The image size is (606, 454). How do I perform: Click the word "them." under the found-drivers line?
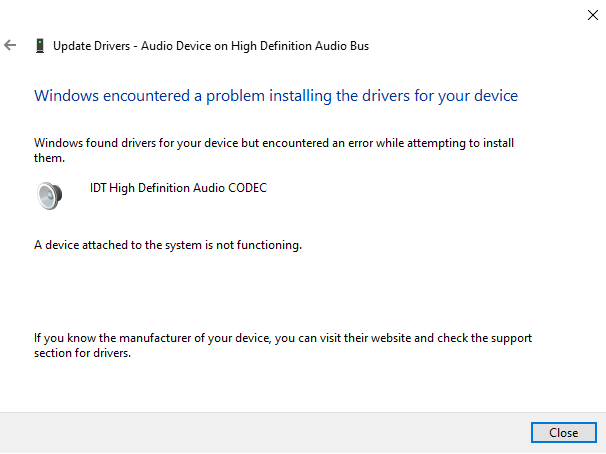pos(49,157)
